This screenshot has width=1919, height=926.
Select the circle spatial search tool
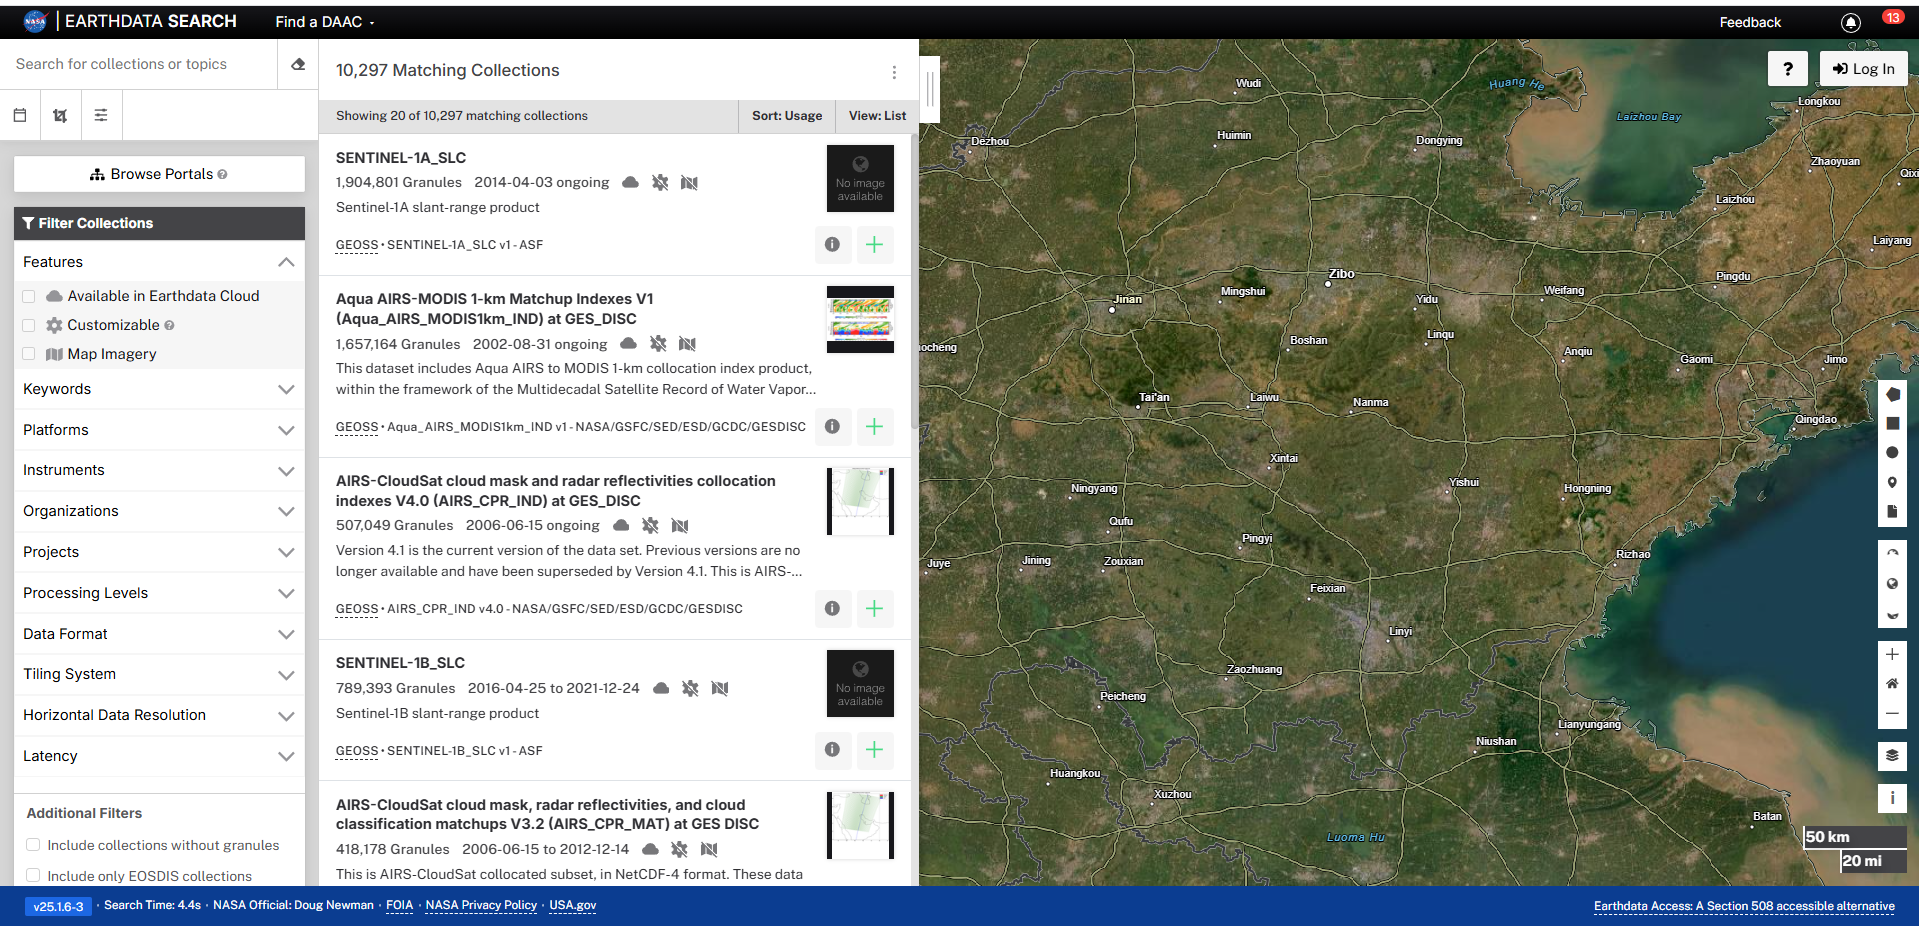coord(1892,453)
